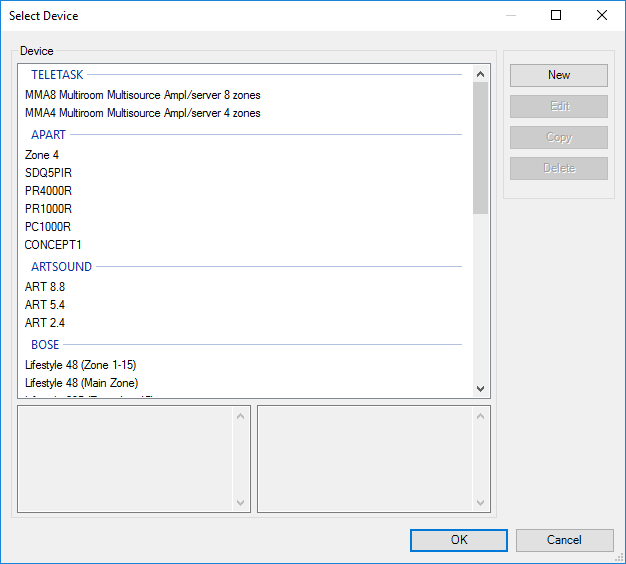Select MMA8 Multiroom Multisource 8 zones device

click(142, 95)
